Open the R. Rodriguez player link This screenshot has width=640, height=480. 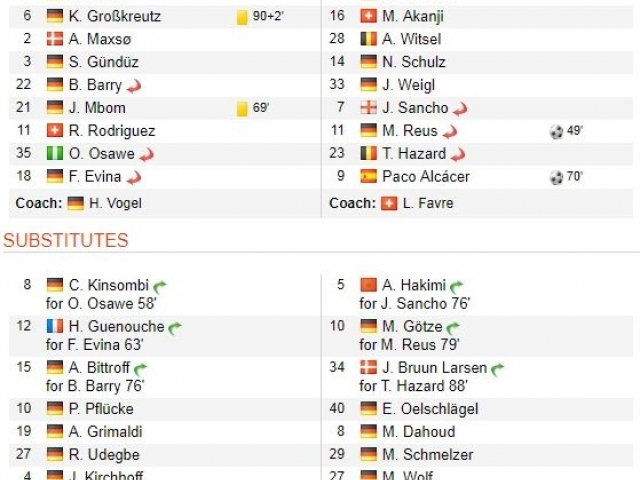[x=112, y=131]
